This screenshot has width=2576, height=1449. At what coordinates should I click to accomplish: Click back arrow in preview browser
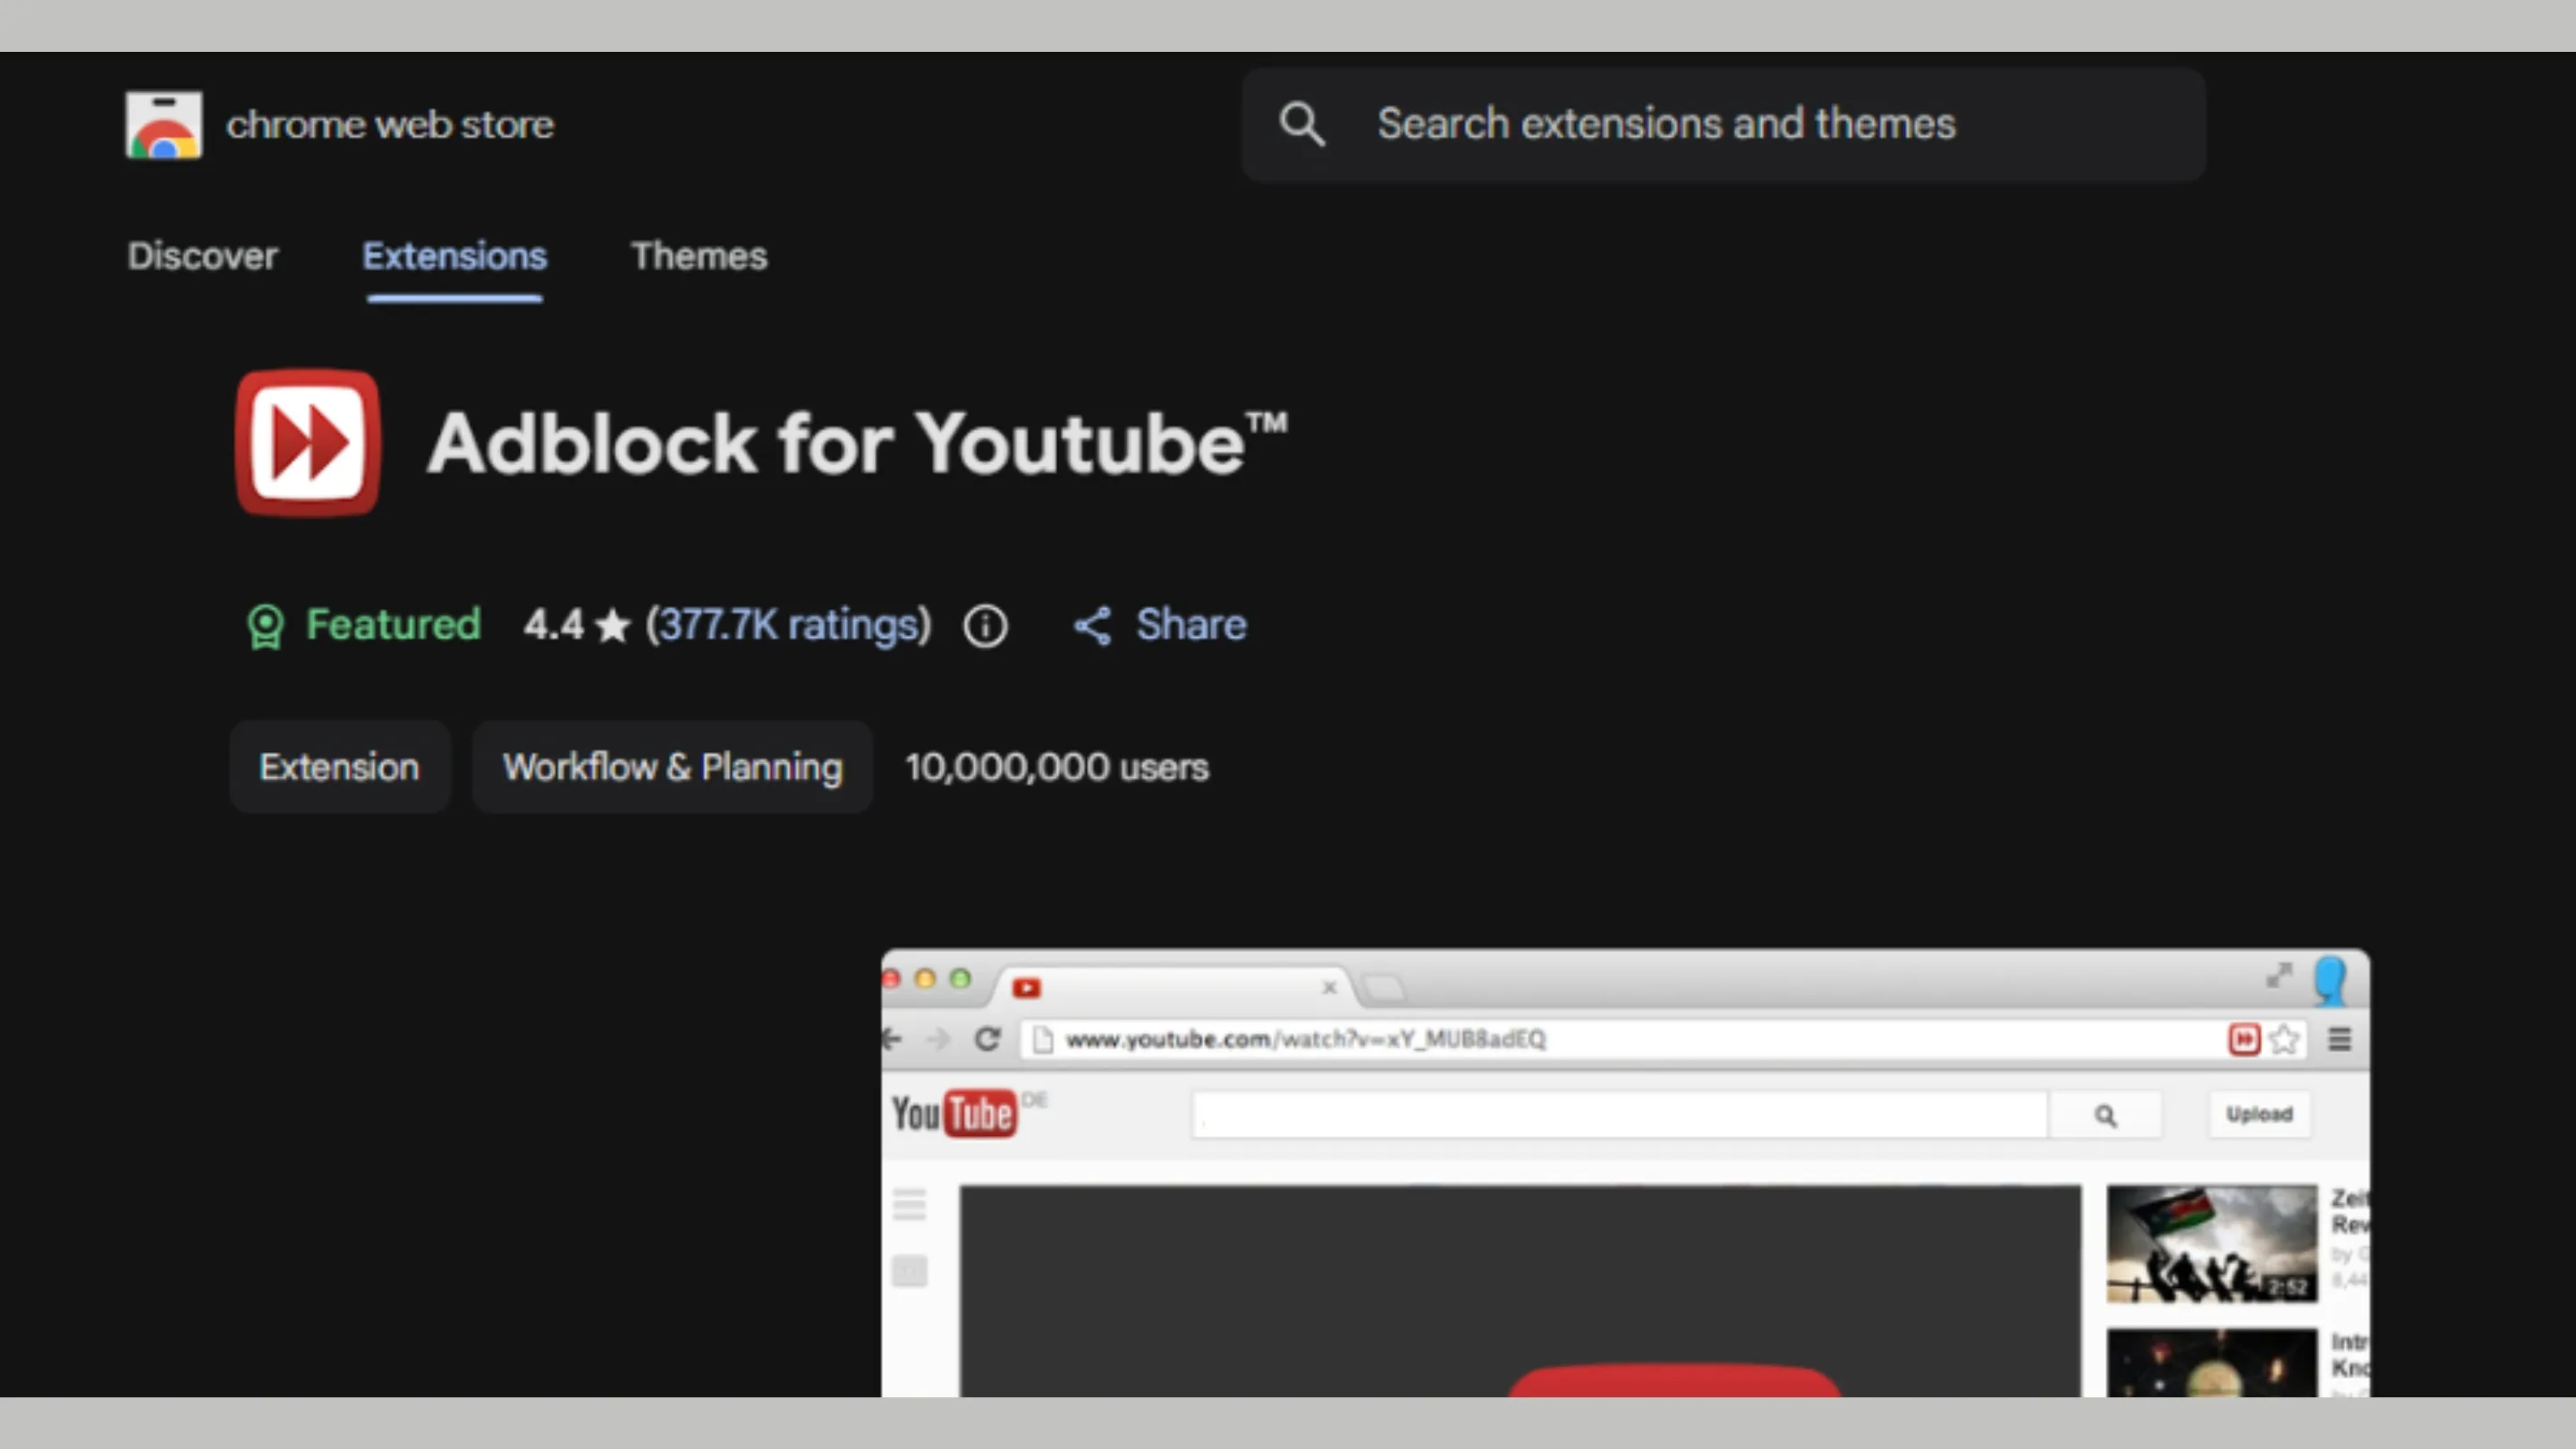891,1039
